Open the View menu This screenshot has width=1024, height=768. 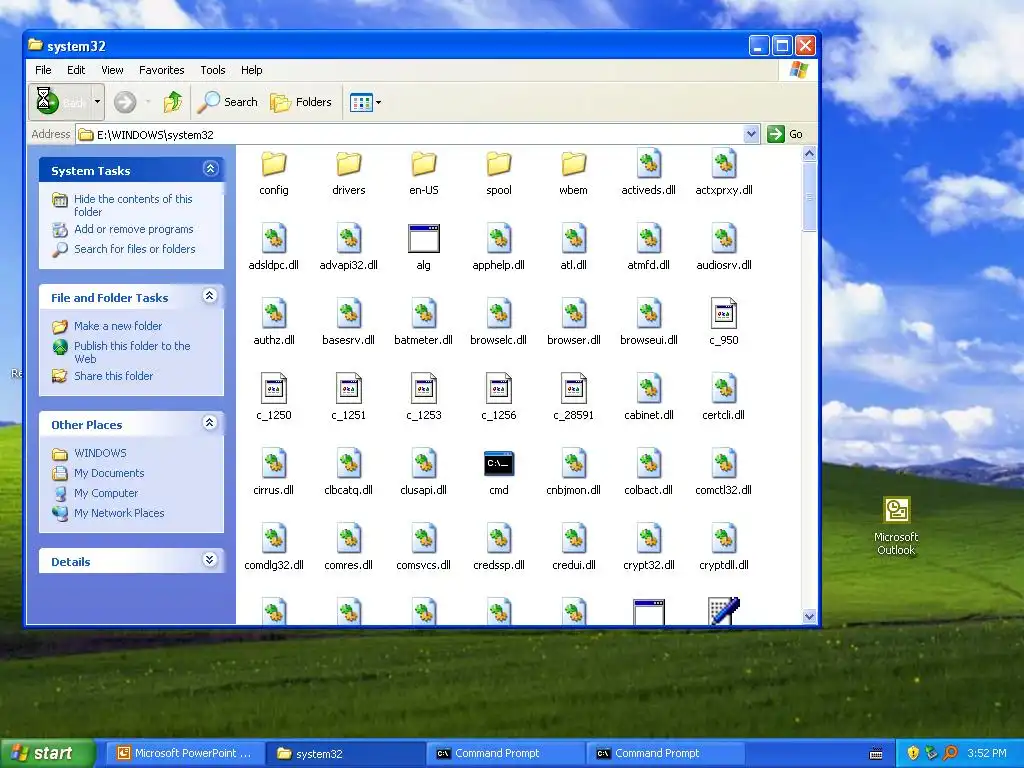pos(112,70)
